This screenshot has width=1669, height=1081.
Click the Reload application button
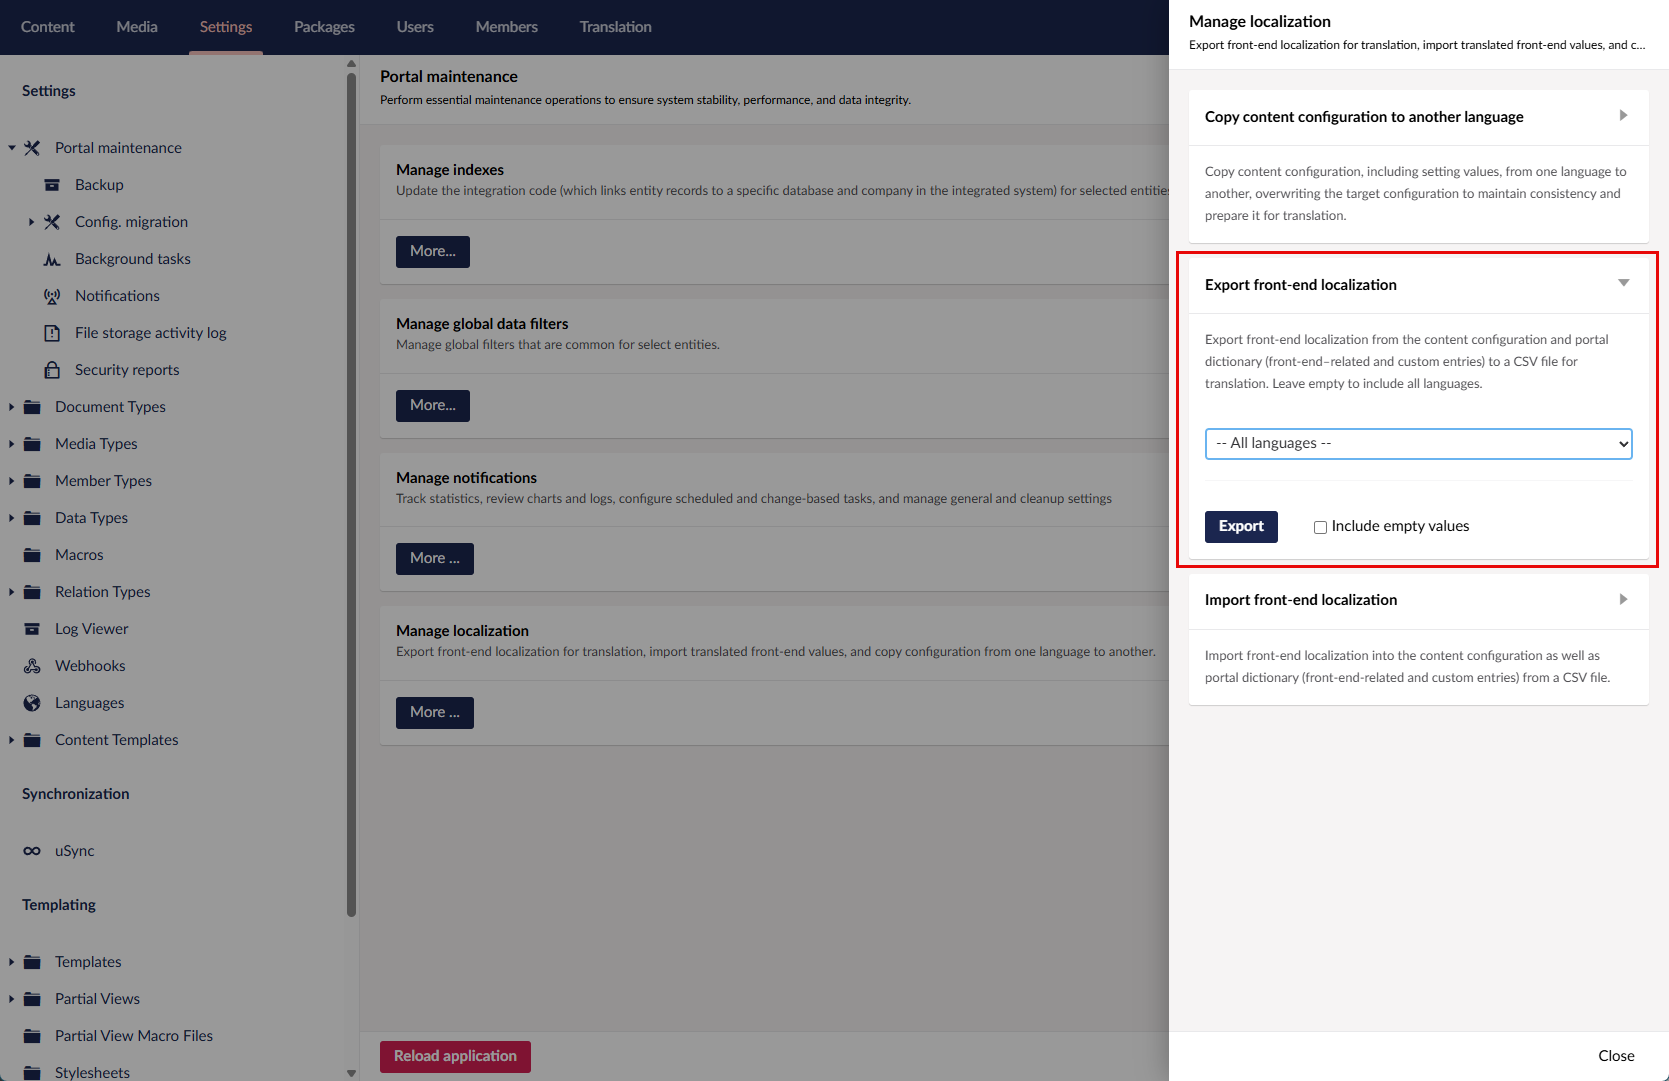(x=455, y=1056)
